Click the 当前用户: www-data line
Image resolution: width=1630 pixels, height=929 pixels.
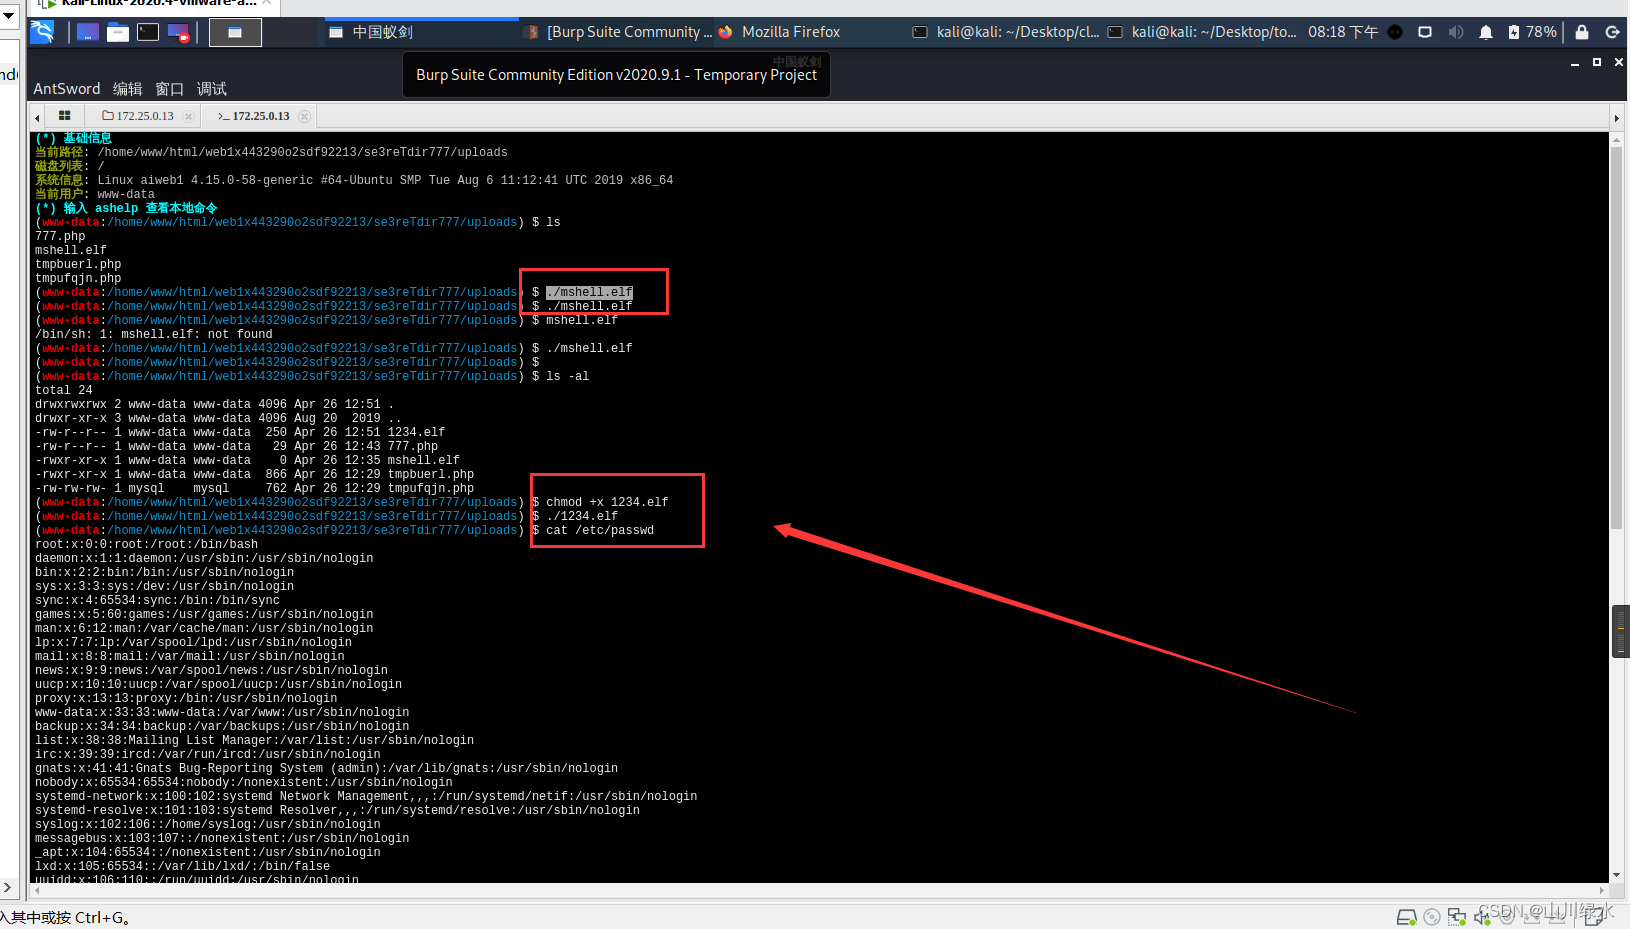[95, 194]
